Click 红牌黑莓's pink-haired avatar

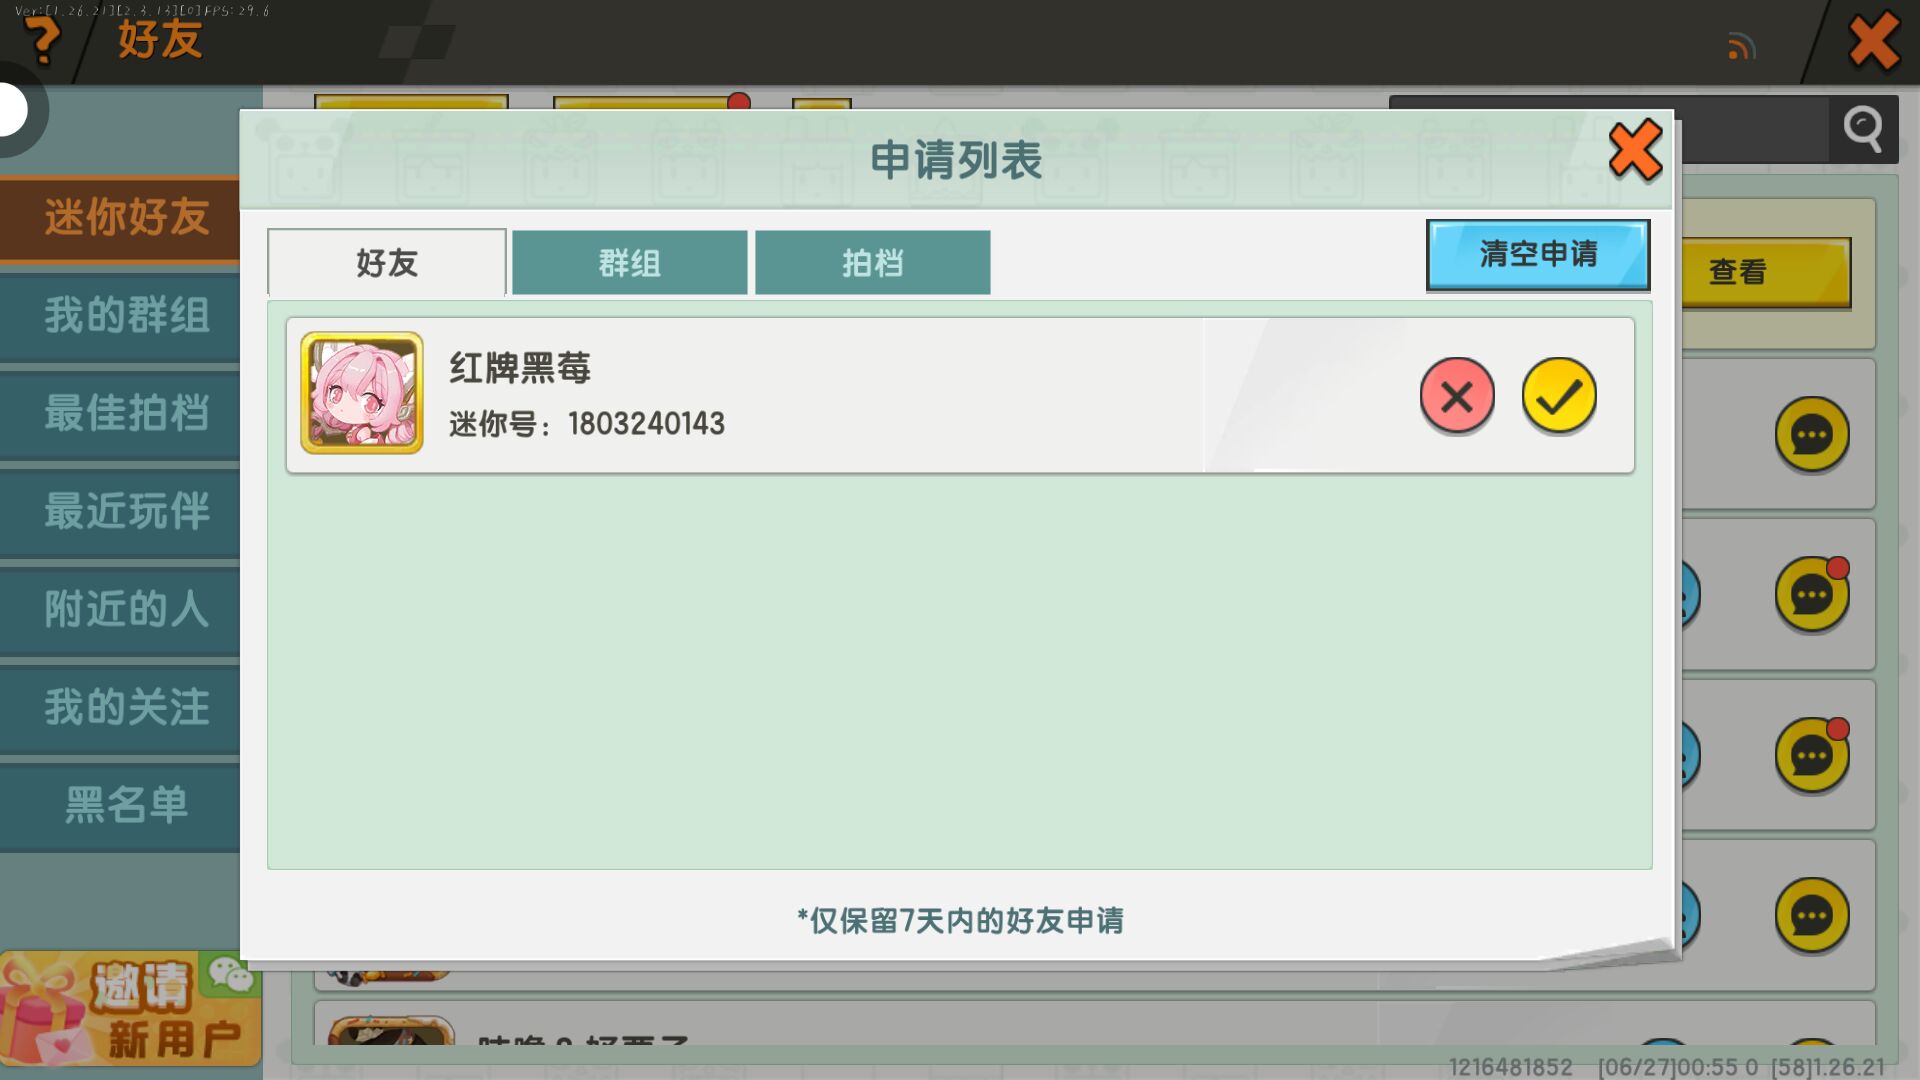point(362,393)
